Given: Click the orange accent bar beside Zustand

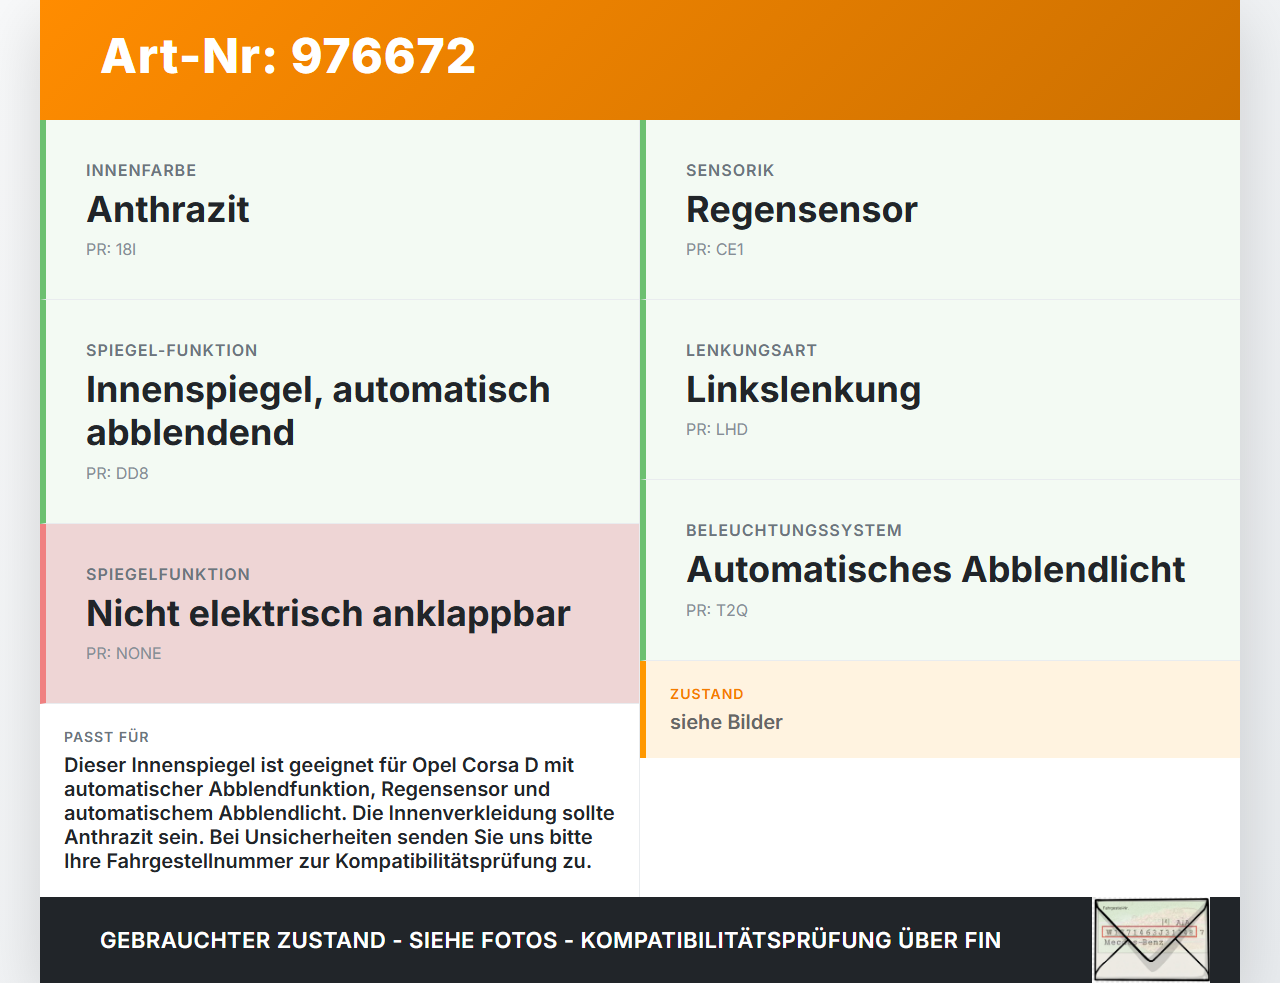Looking at the screenshot, I should (645, 709).
